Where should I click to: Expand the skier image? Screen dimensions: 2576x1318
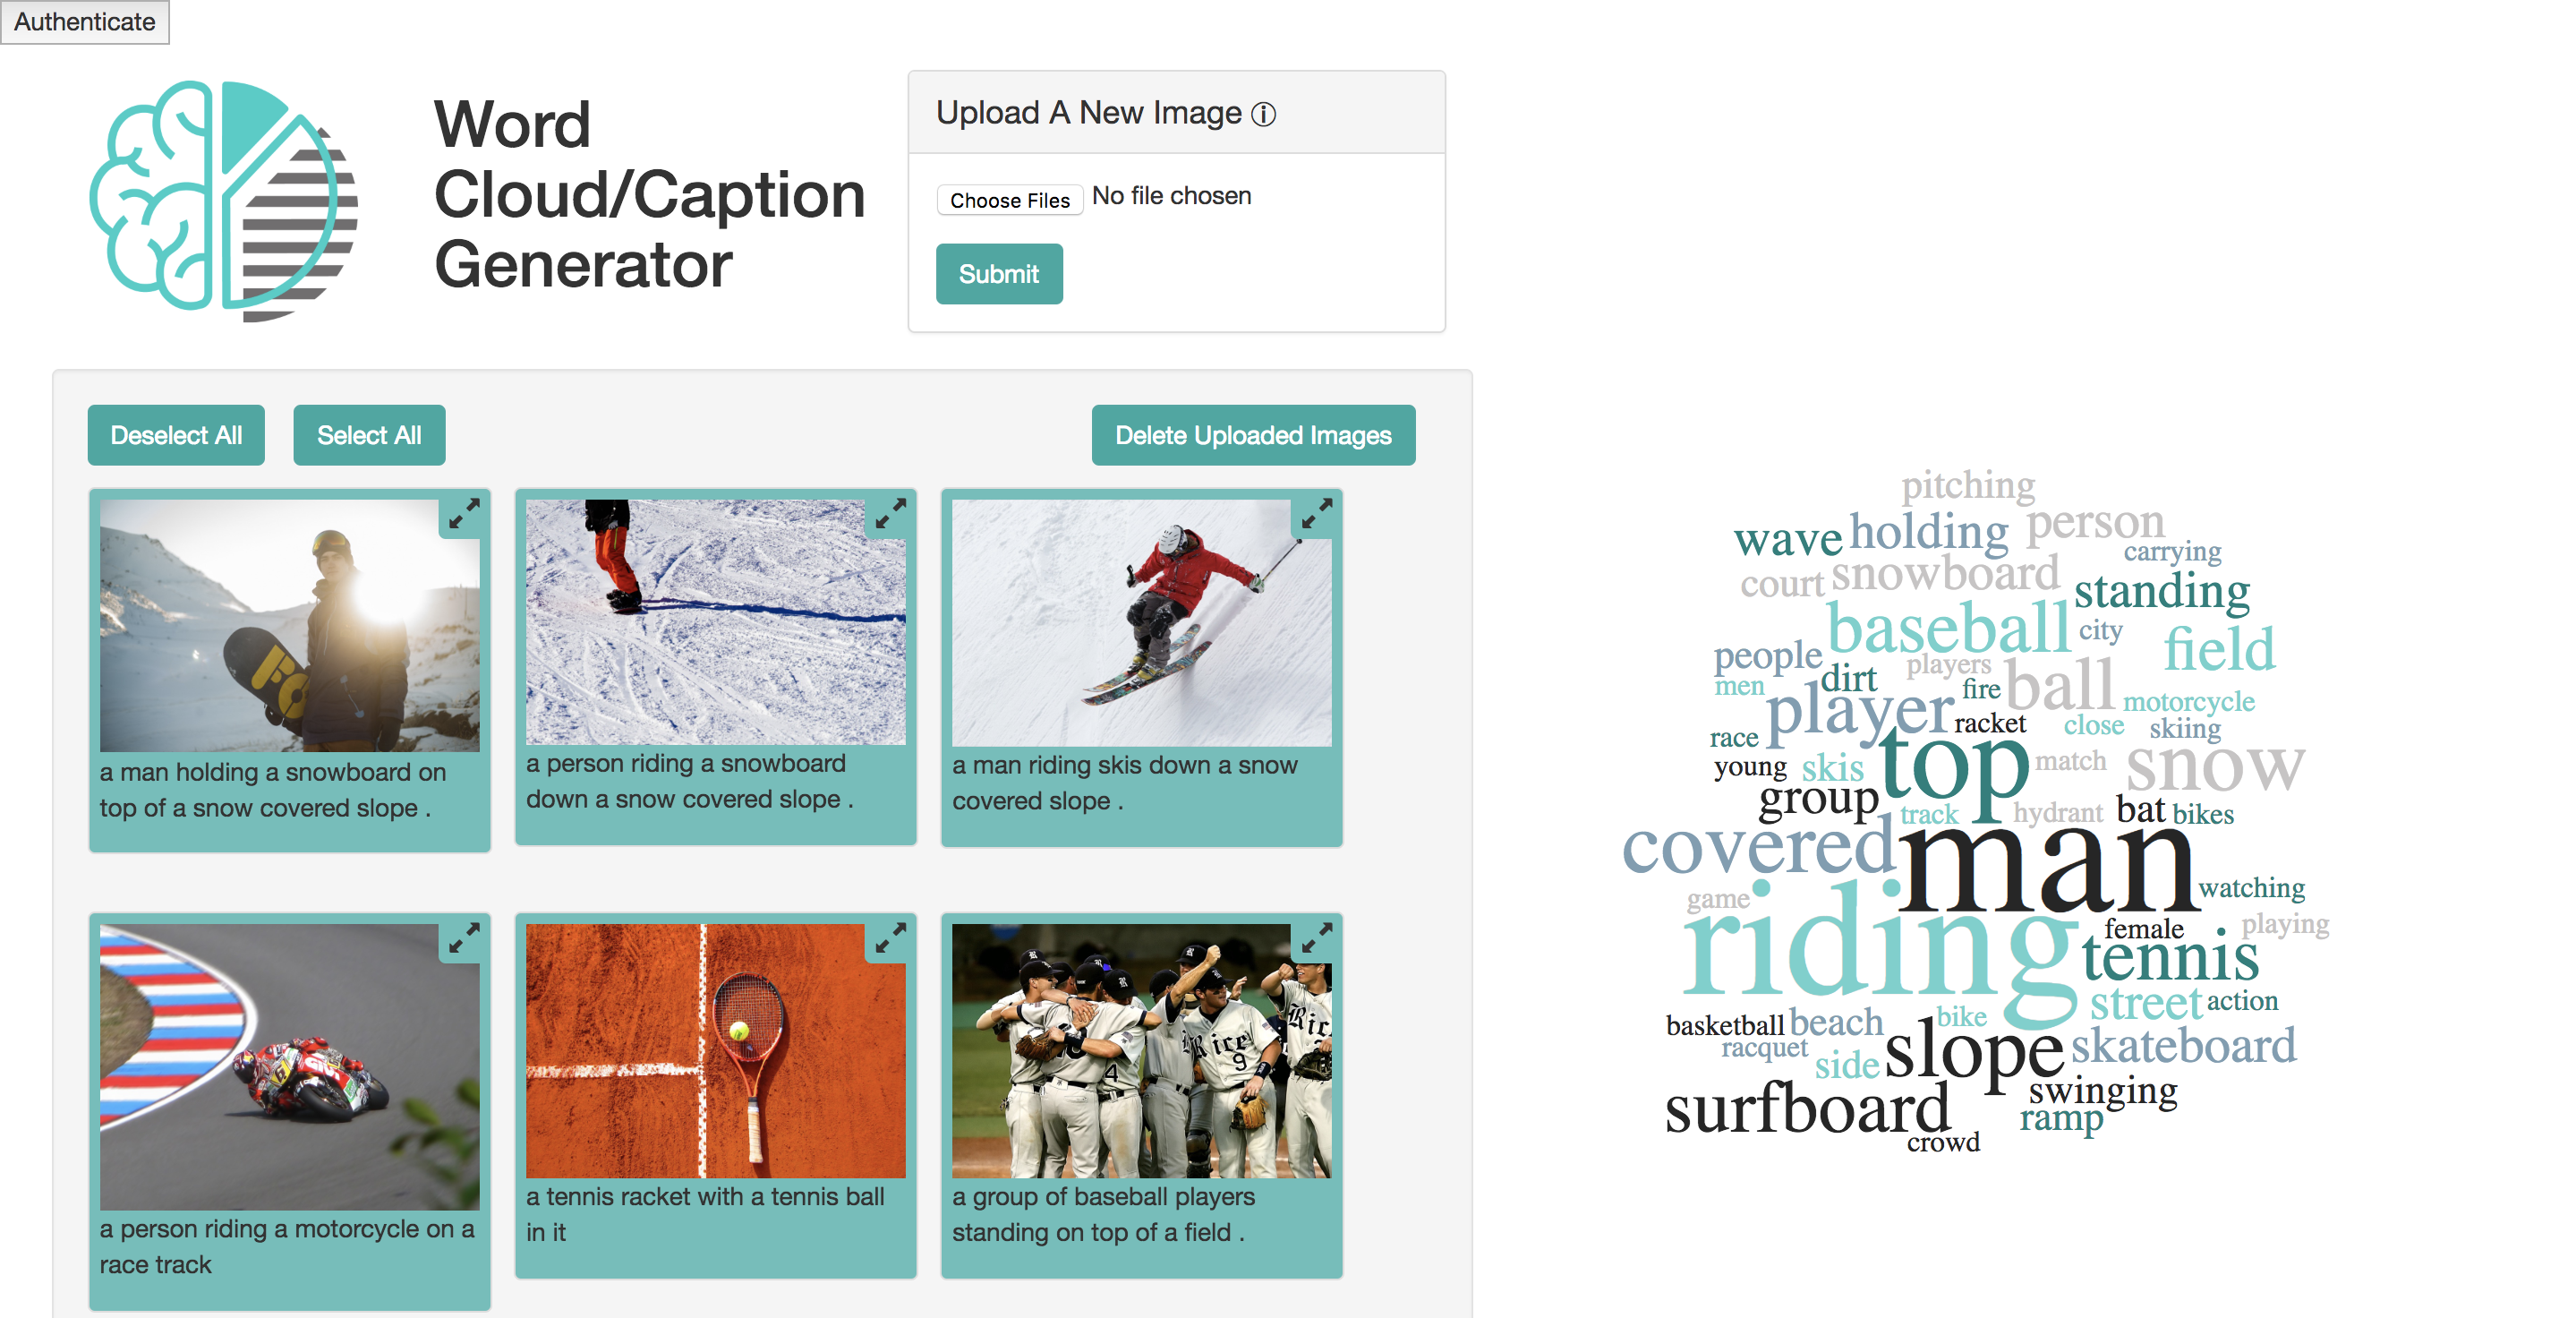point(1315,515)
